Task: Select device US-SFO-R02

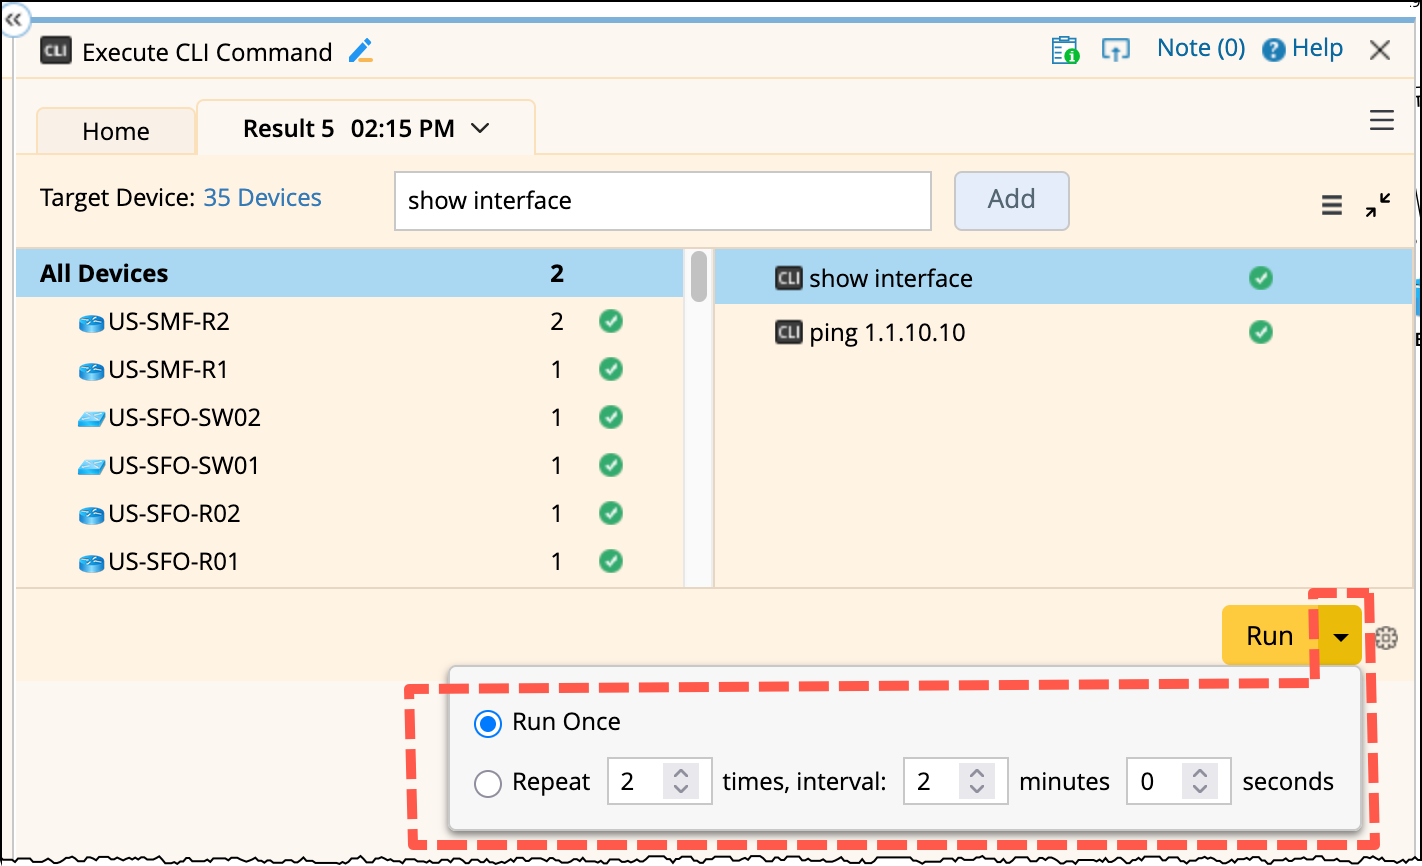Action: (x=349, y=514)
